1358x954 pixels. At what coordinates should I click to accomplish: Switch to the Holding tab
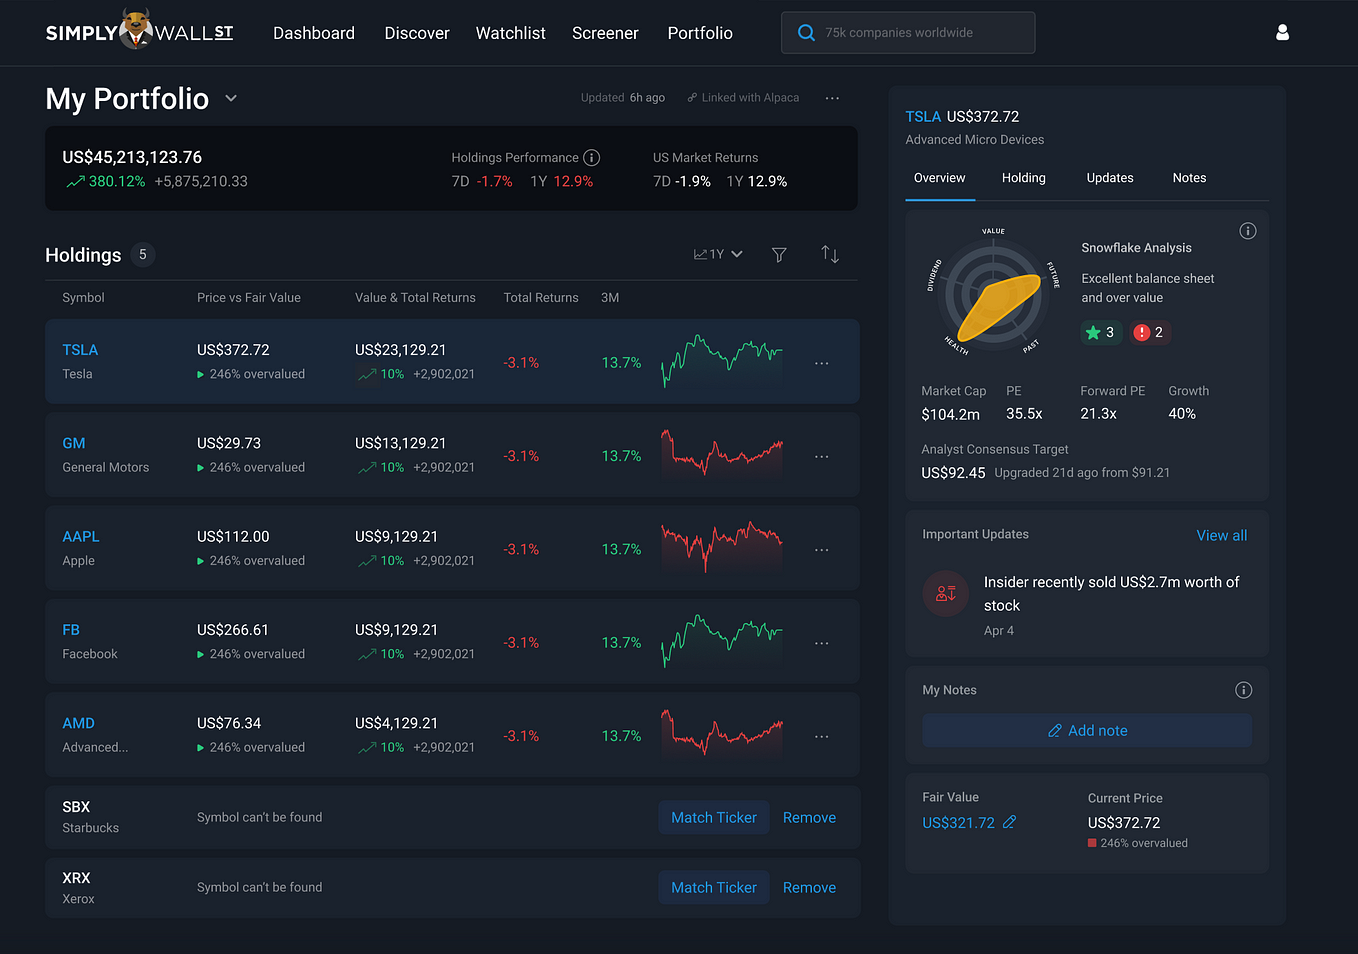point(1024,178)
